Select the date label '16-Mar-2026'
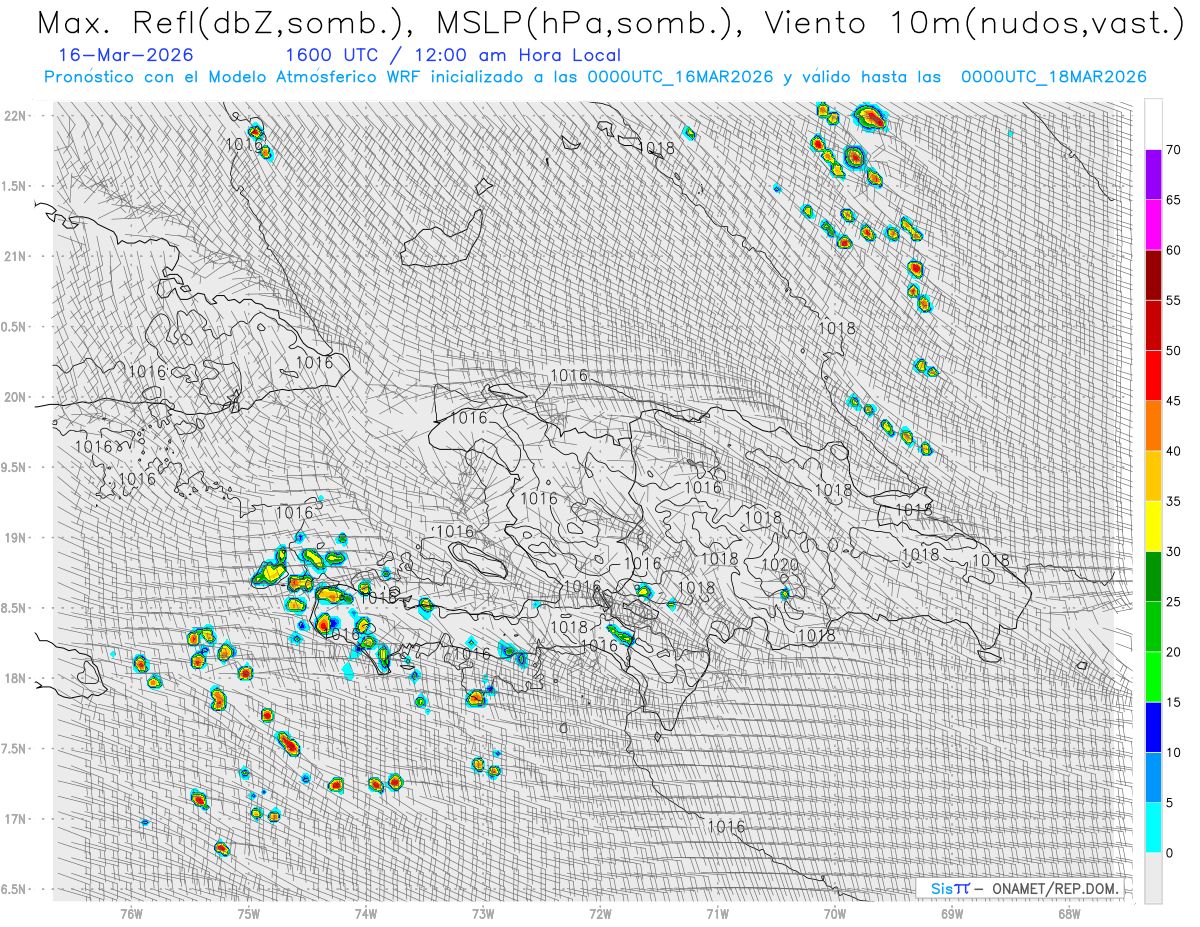This screenshot has width=1200, height=927. tap(126, 56)
